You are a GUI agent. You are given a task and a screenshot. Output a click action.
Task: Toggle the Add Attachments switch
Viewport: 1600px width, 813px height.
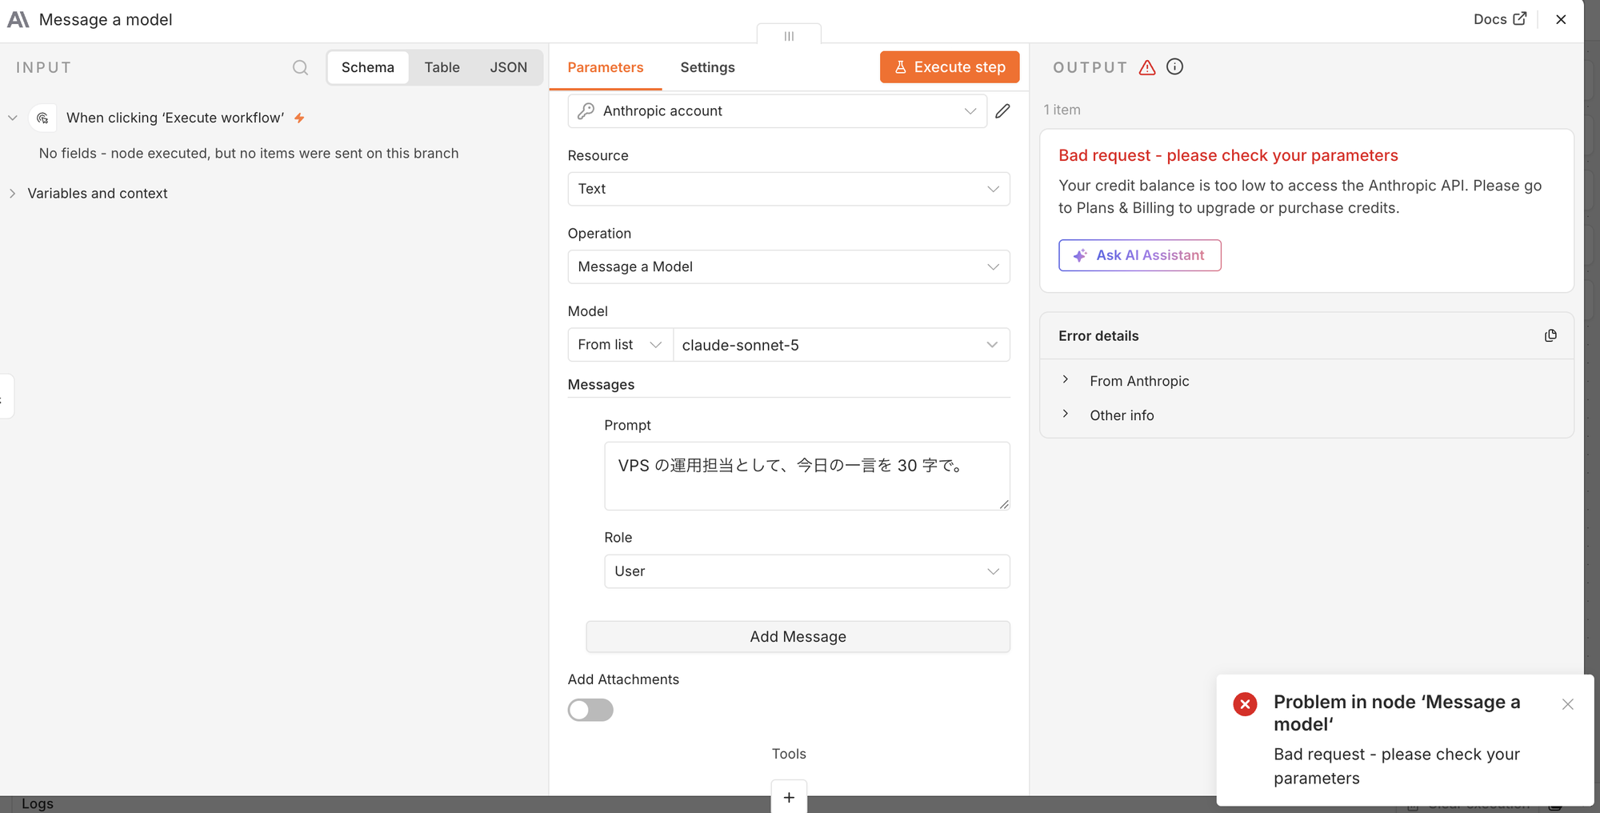coord(590,710)
